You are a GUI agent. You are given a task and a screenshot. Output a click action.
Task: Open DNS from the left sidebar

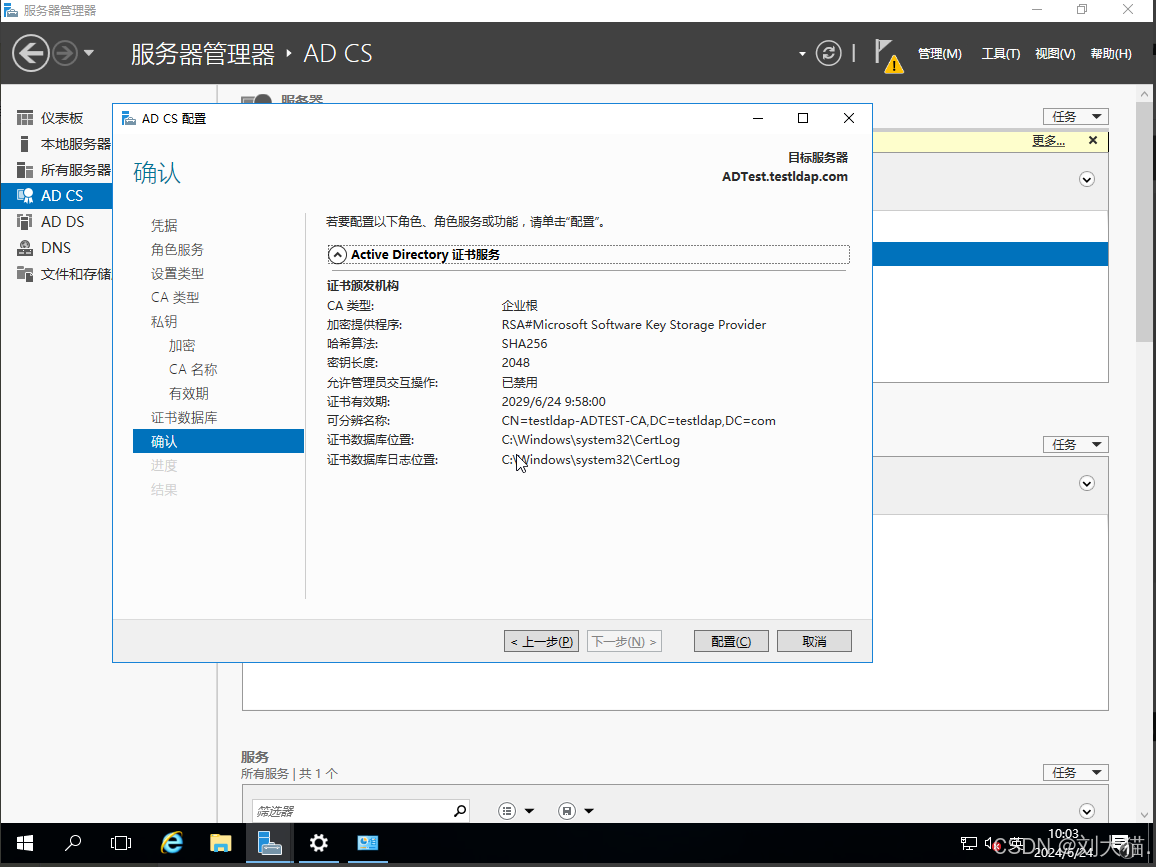coord(55,248)
